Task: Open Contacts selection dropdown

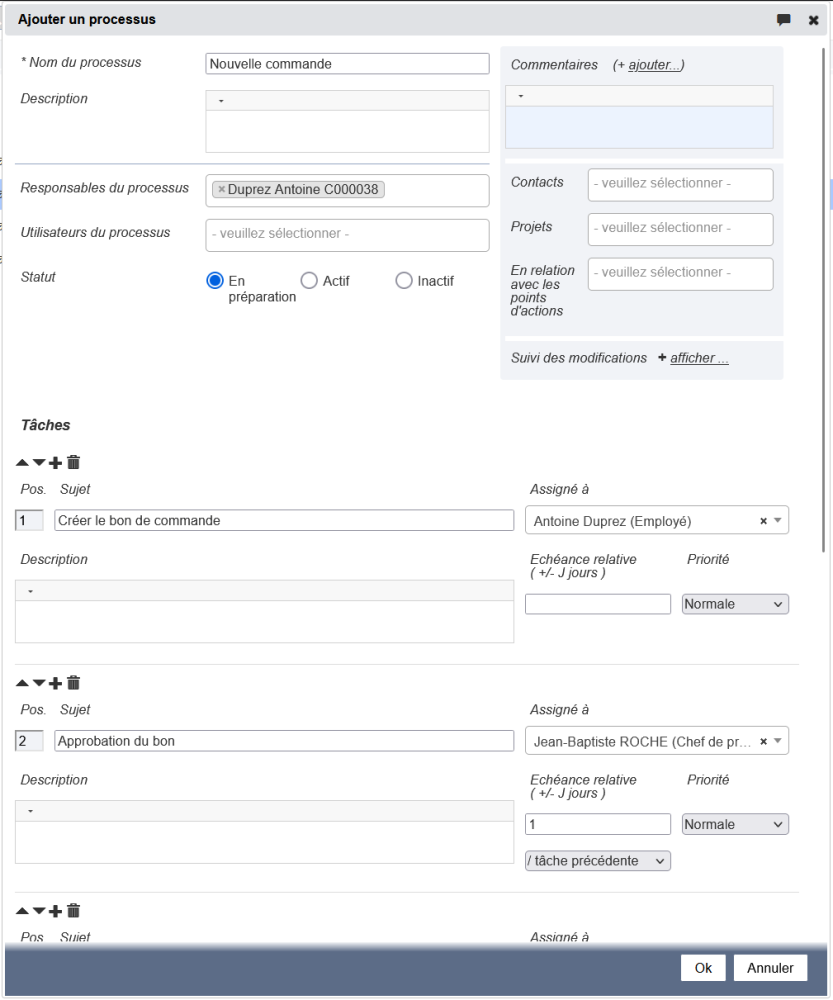Action: pos(680,184)
